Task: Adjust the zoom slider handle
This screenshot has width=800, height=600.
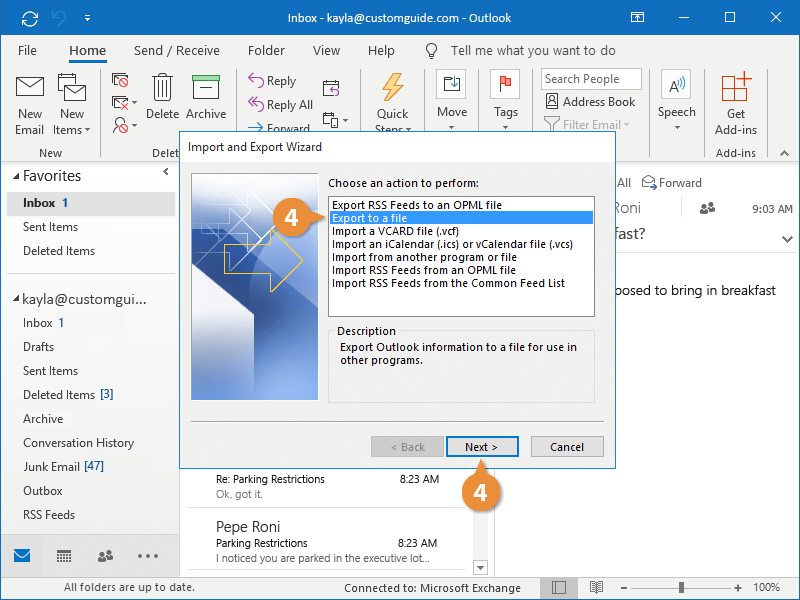Action: (x=681, y=588)
